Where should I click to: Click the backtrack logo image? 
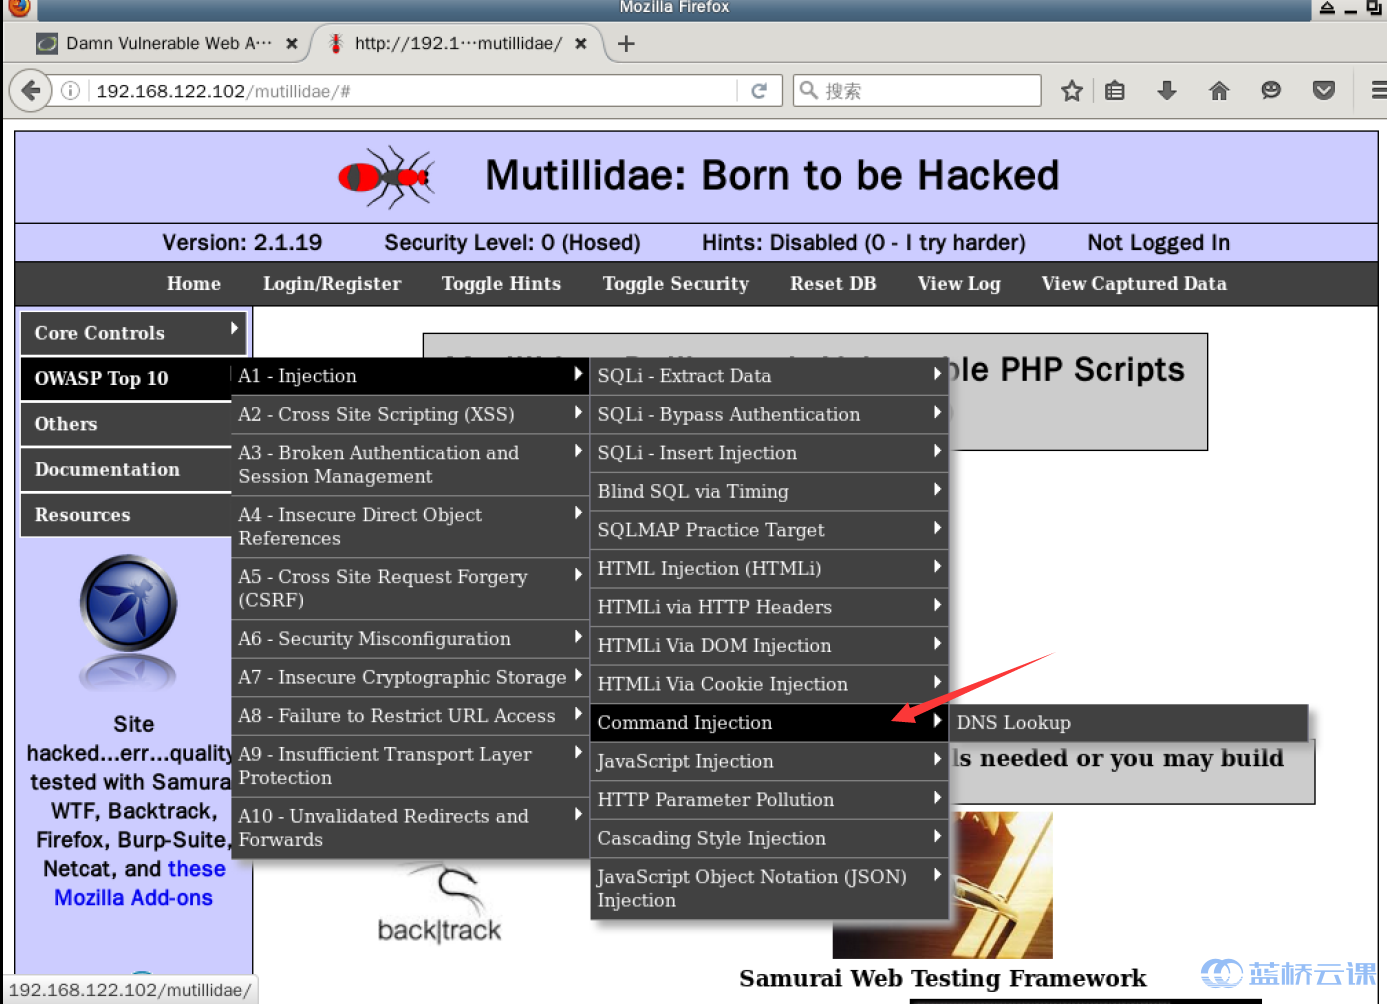(x=440, y=905)
